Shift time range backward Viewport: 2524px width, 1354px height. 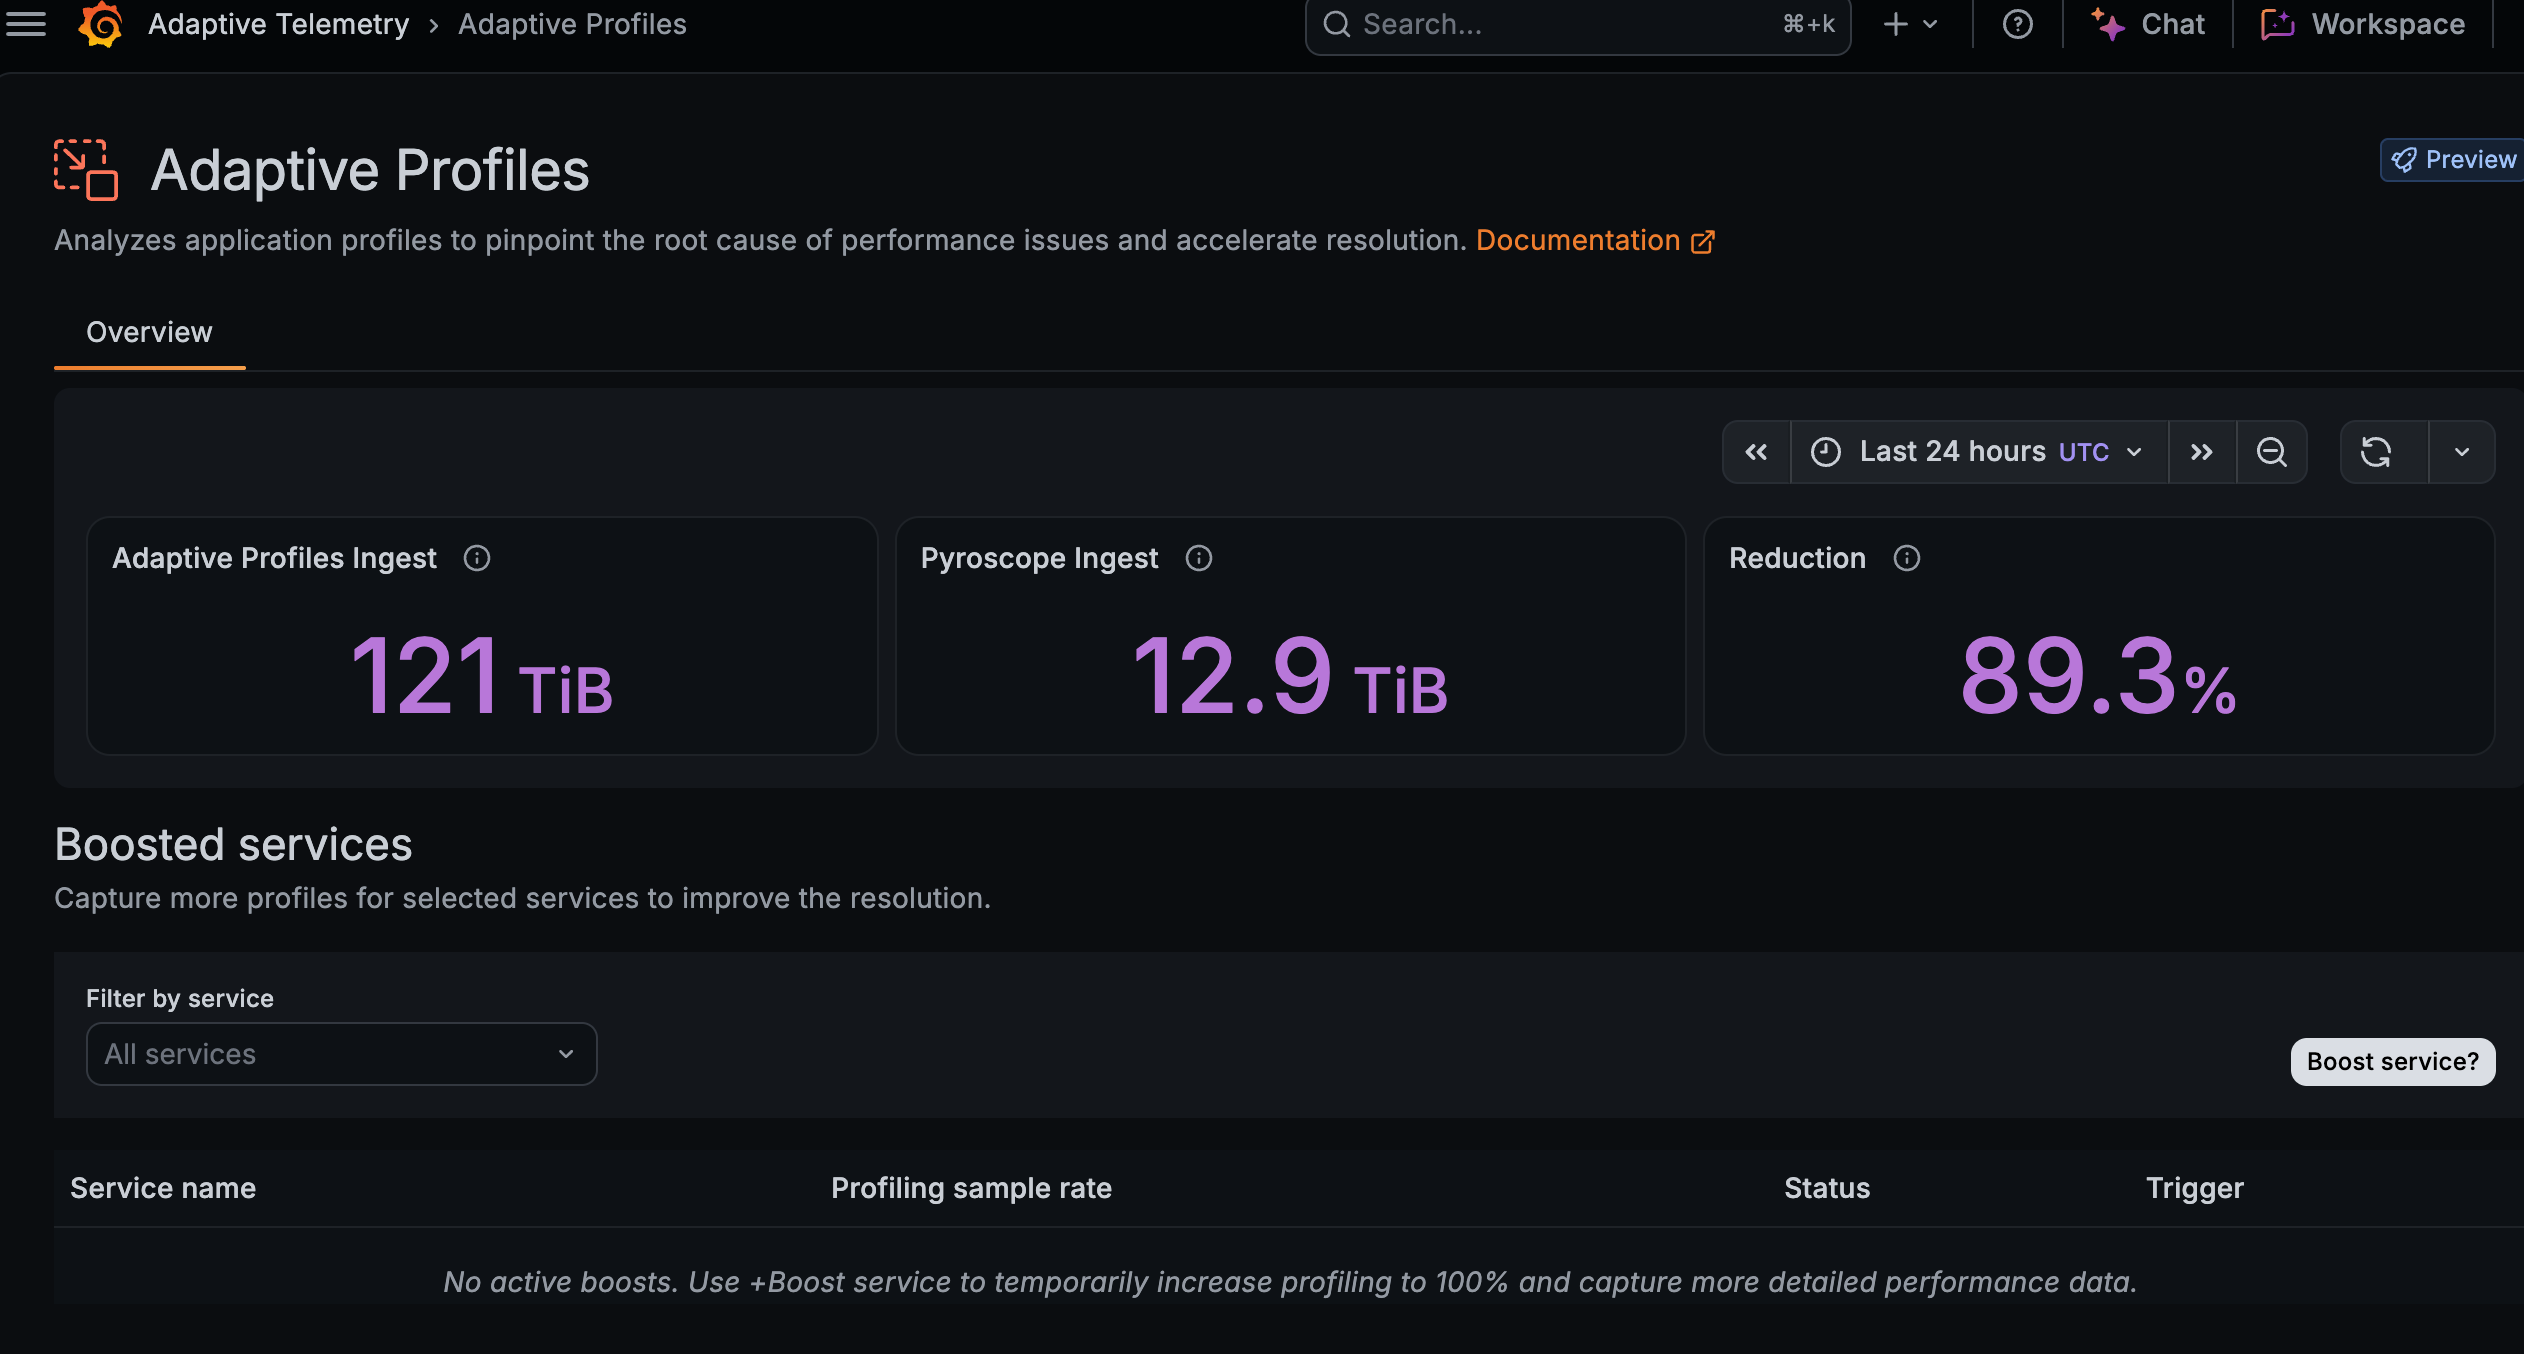(x=1756, y=452)
